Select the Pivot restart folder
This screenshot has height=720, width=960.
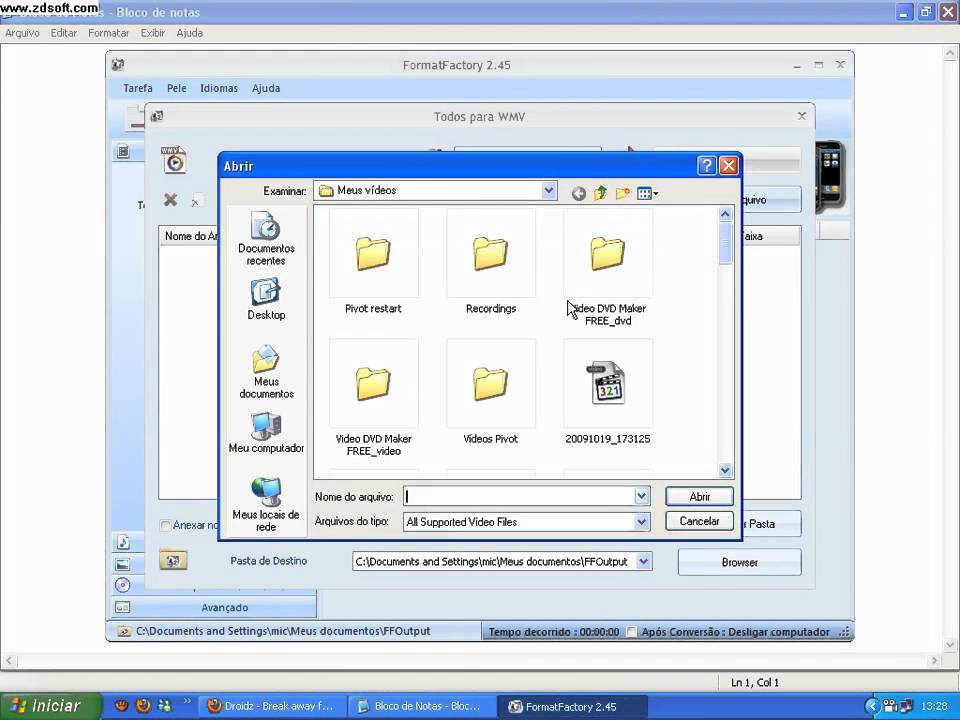tap(373, 262)
